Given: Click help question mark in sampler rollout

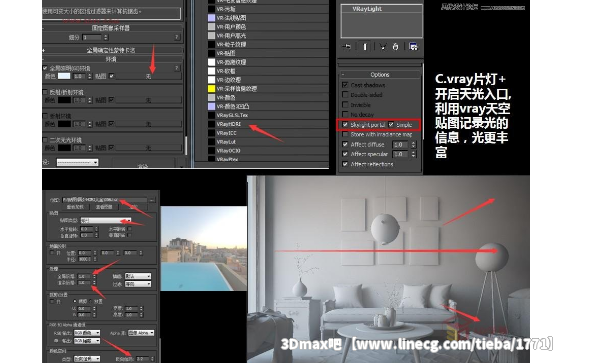Looking at the screenshot, I should point(177,37).
